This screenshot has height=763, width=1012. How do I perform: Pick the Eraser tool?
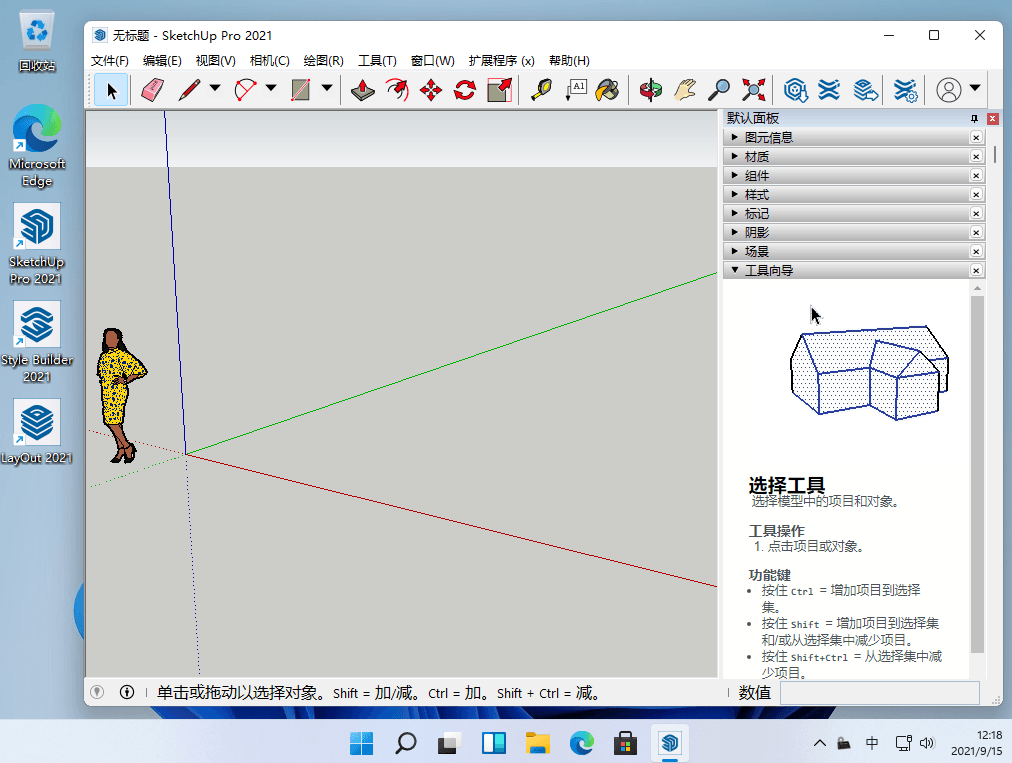(x=152, y=90)
